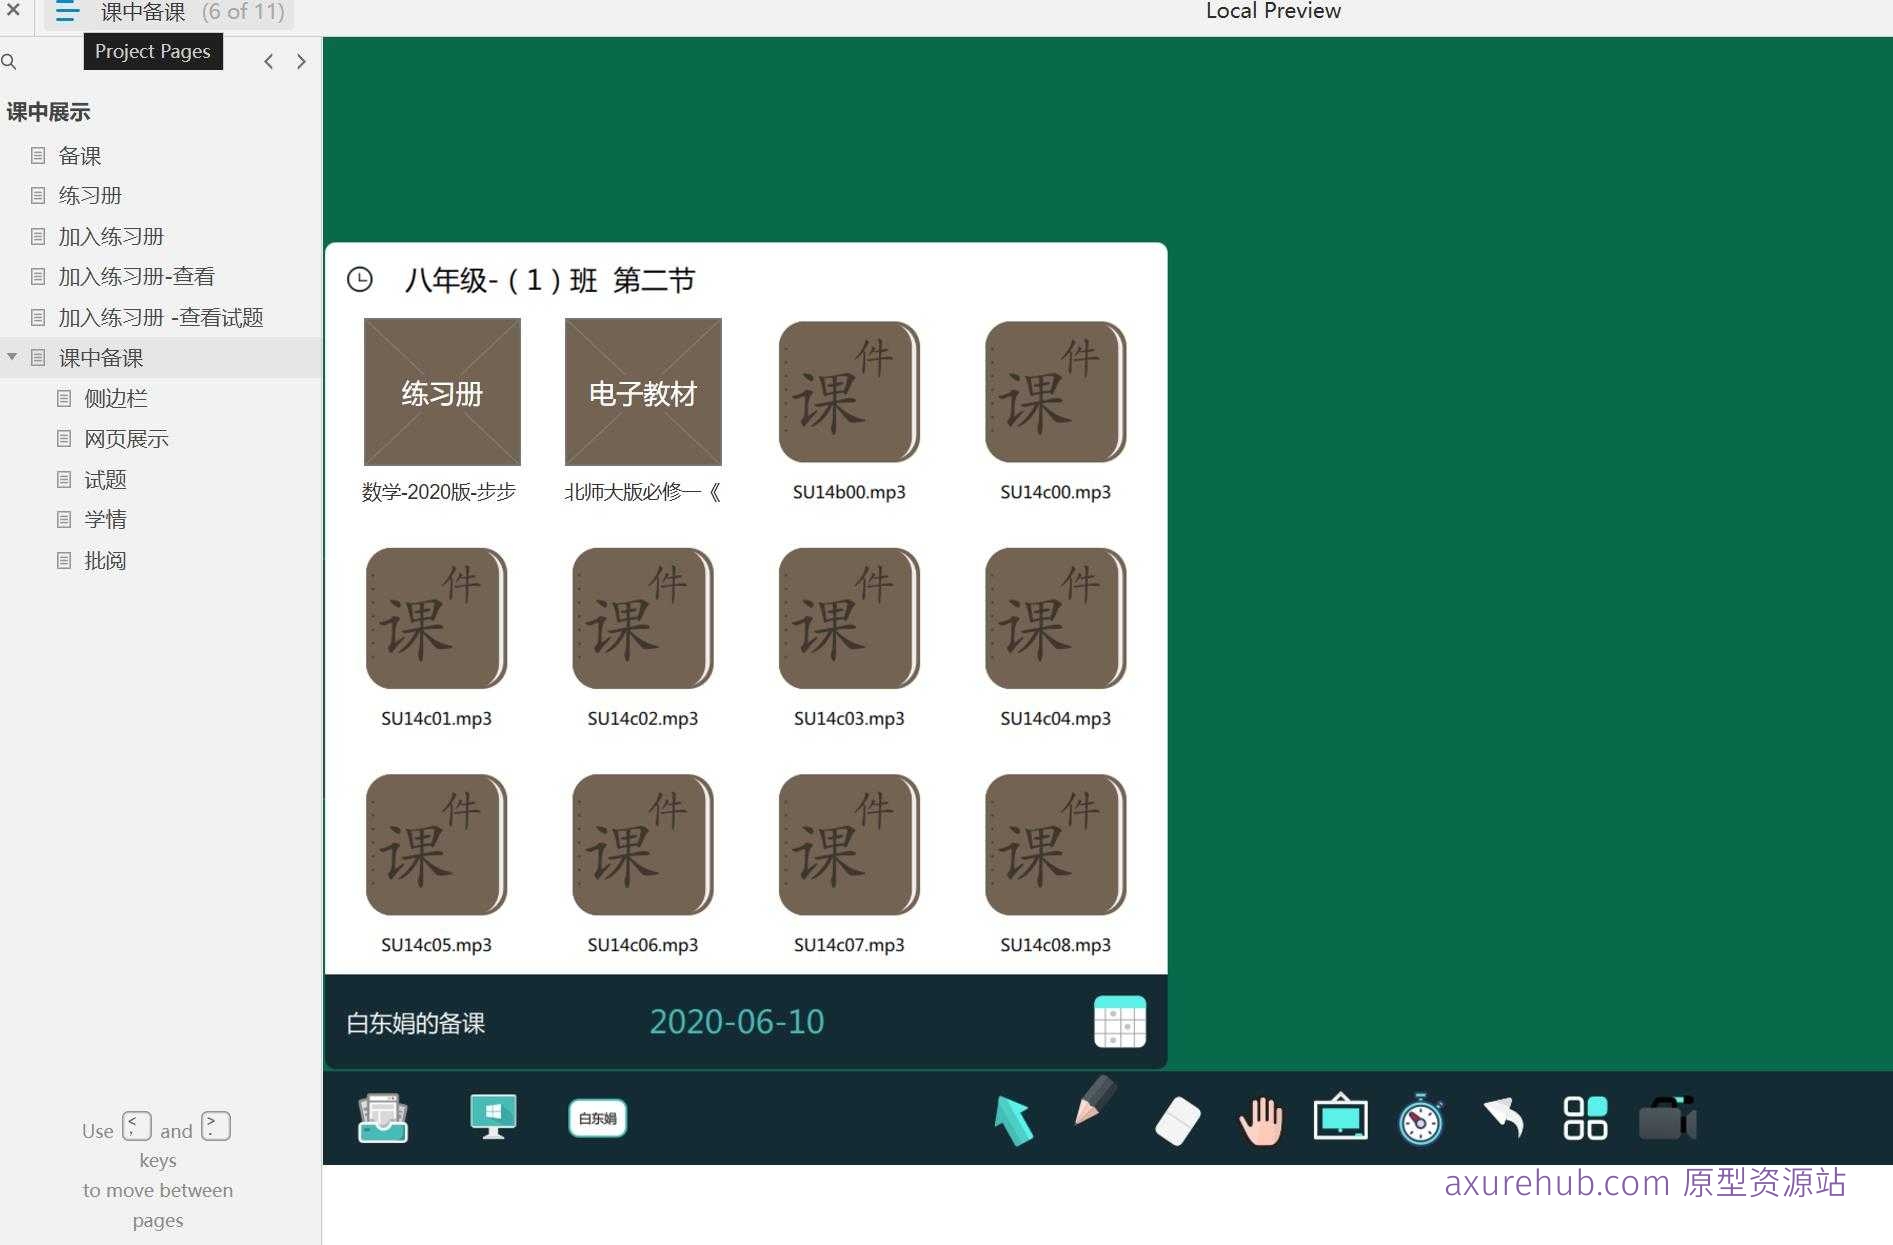Open the camera recorder tool
The width and height of the screenshot is (1893, 1245).
tap(1667, 1118)
